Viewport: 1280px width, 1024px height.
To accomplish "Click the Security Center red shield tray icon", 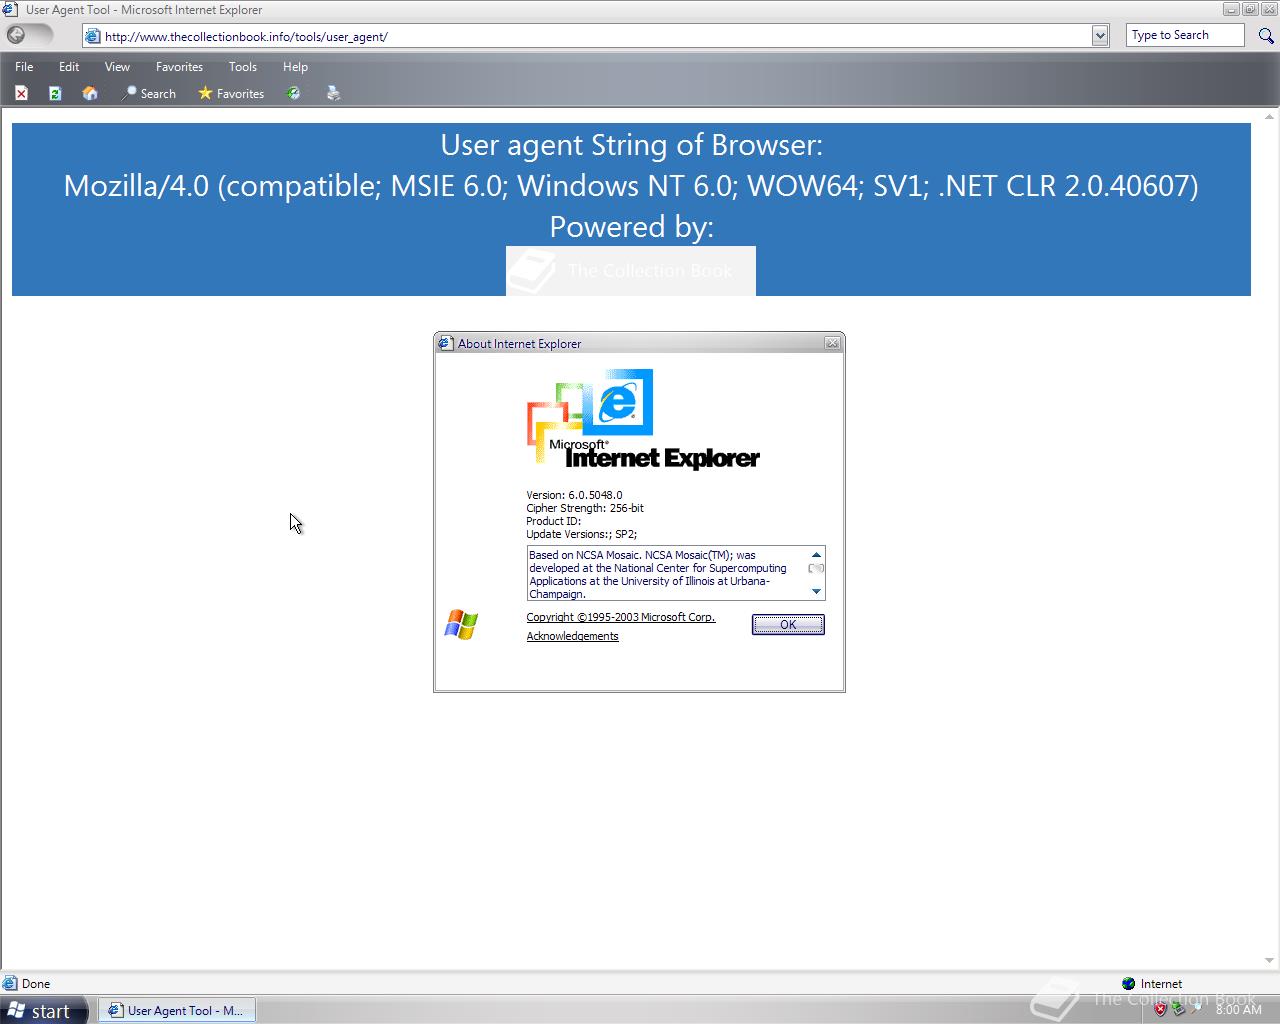I will (1160, 1010).
